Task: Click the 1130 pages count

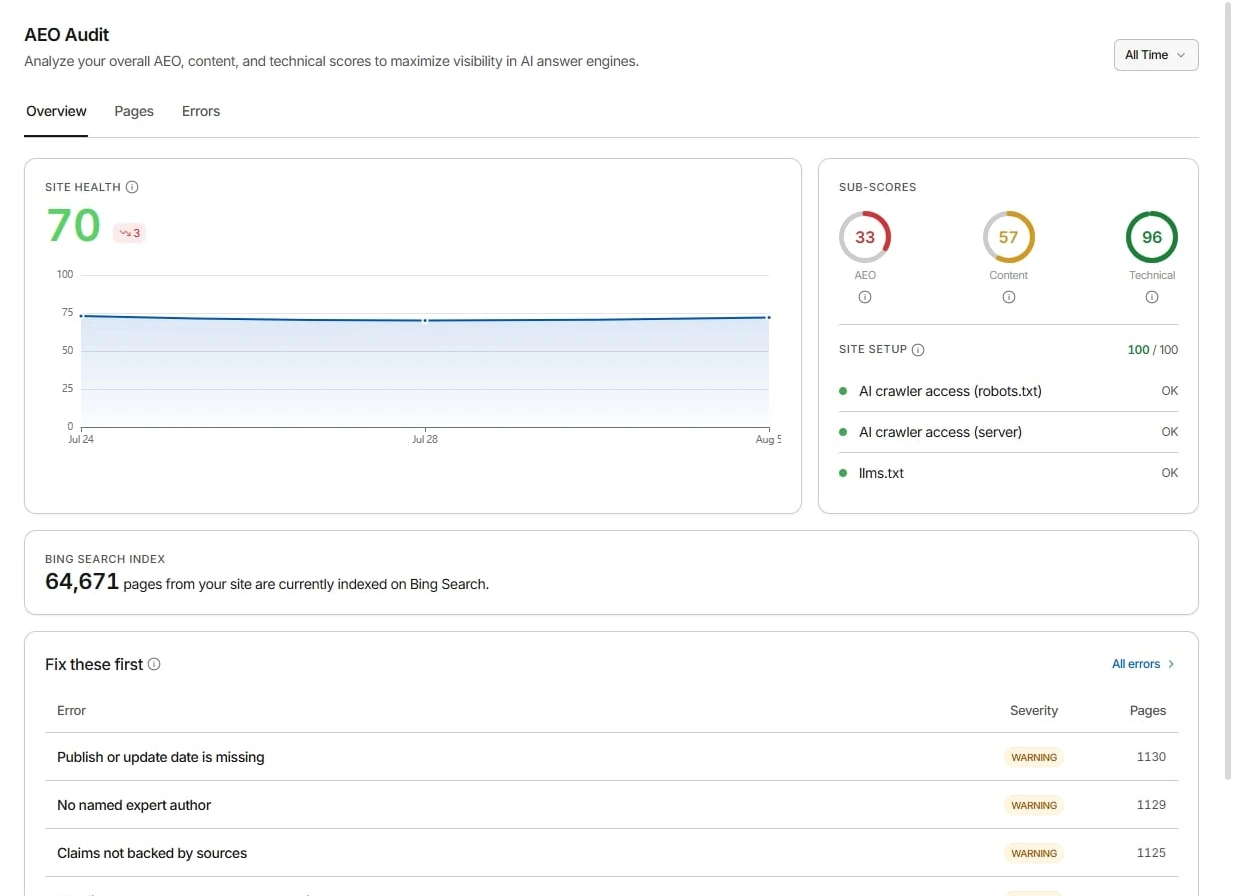Action: pyautogui.click(x=1151, y=757)
